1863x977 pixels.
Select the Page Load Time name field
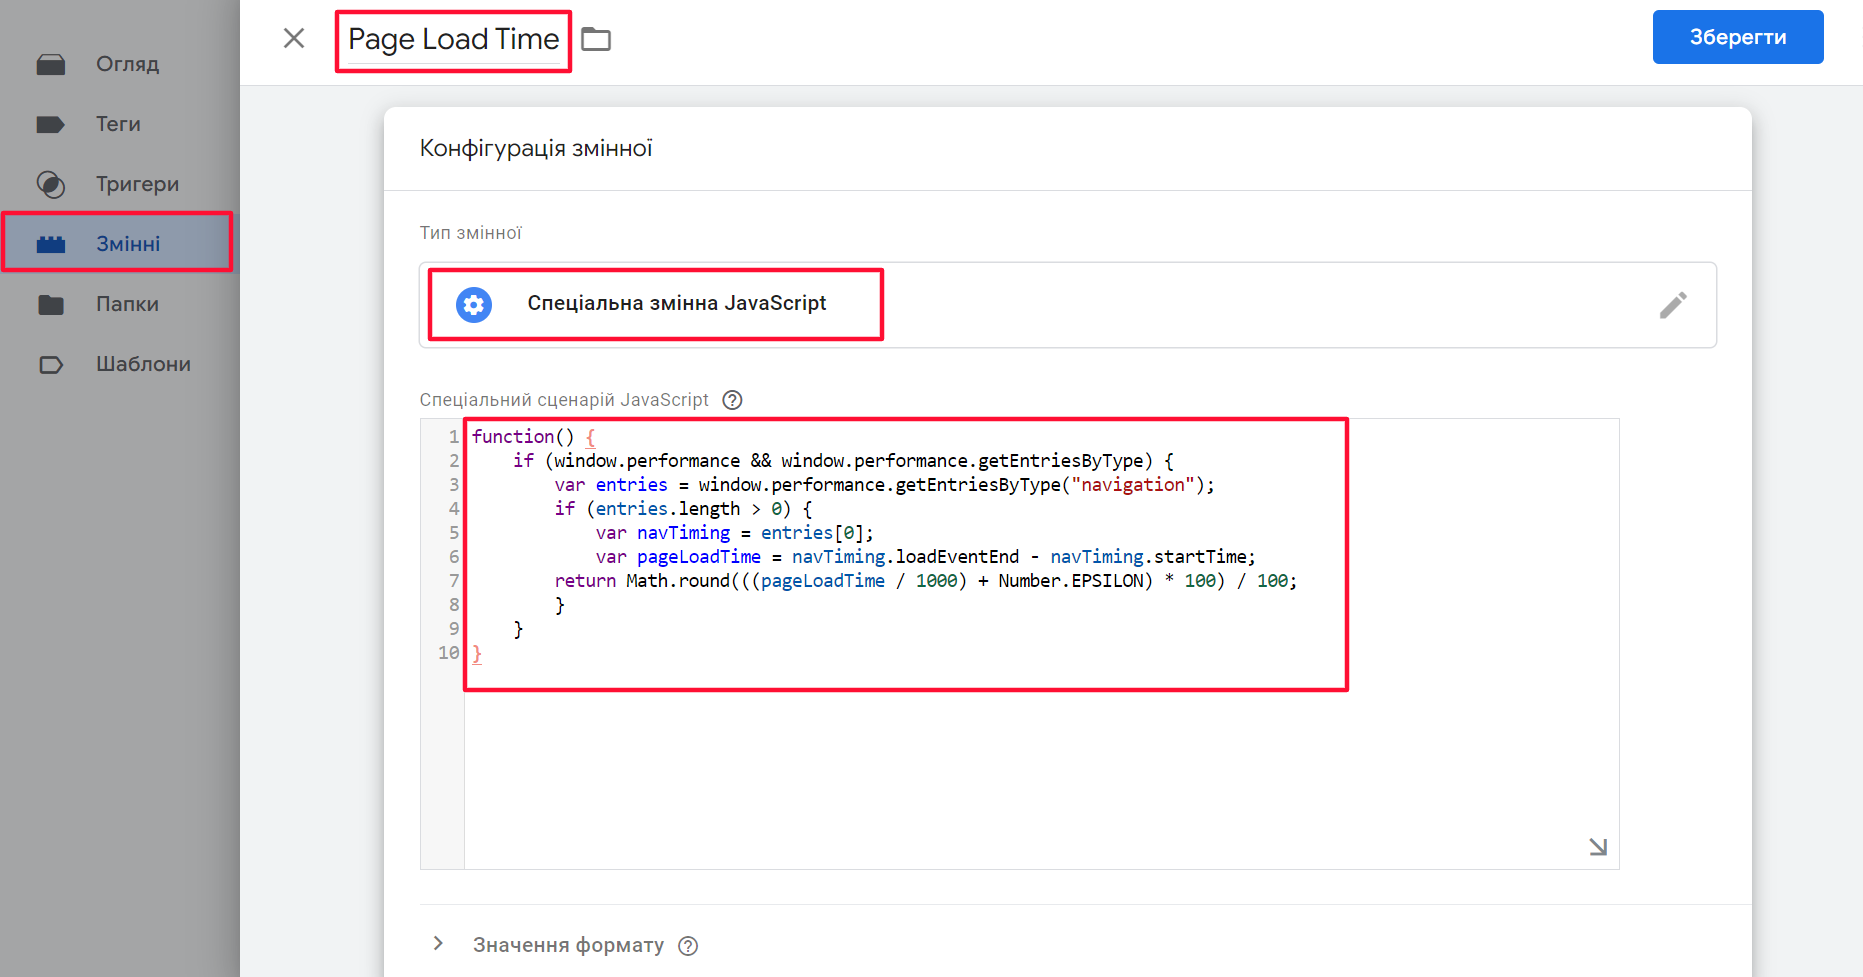point(452,40)
